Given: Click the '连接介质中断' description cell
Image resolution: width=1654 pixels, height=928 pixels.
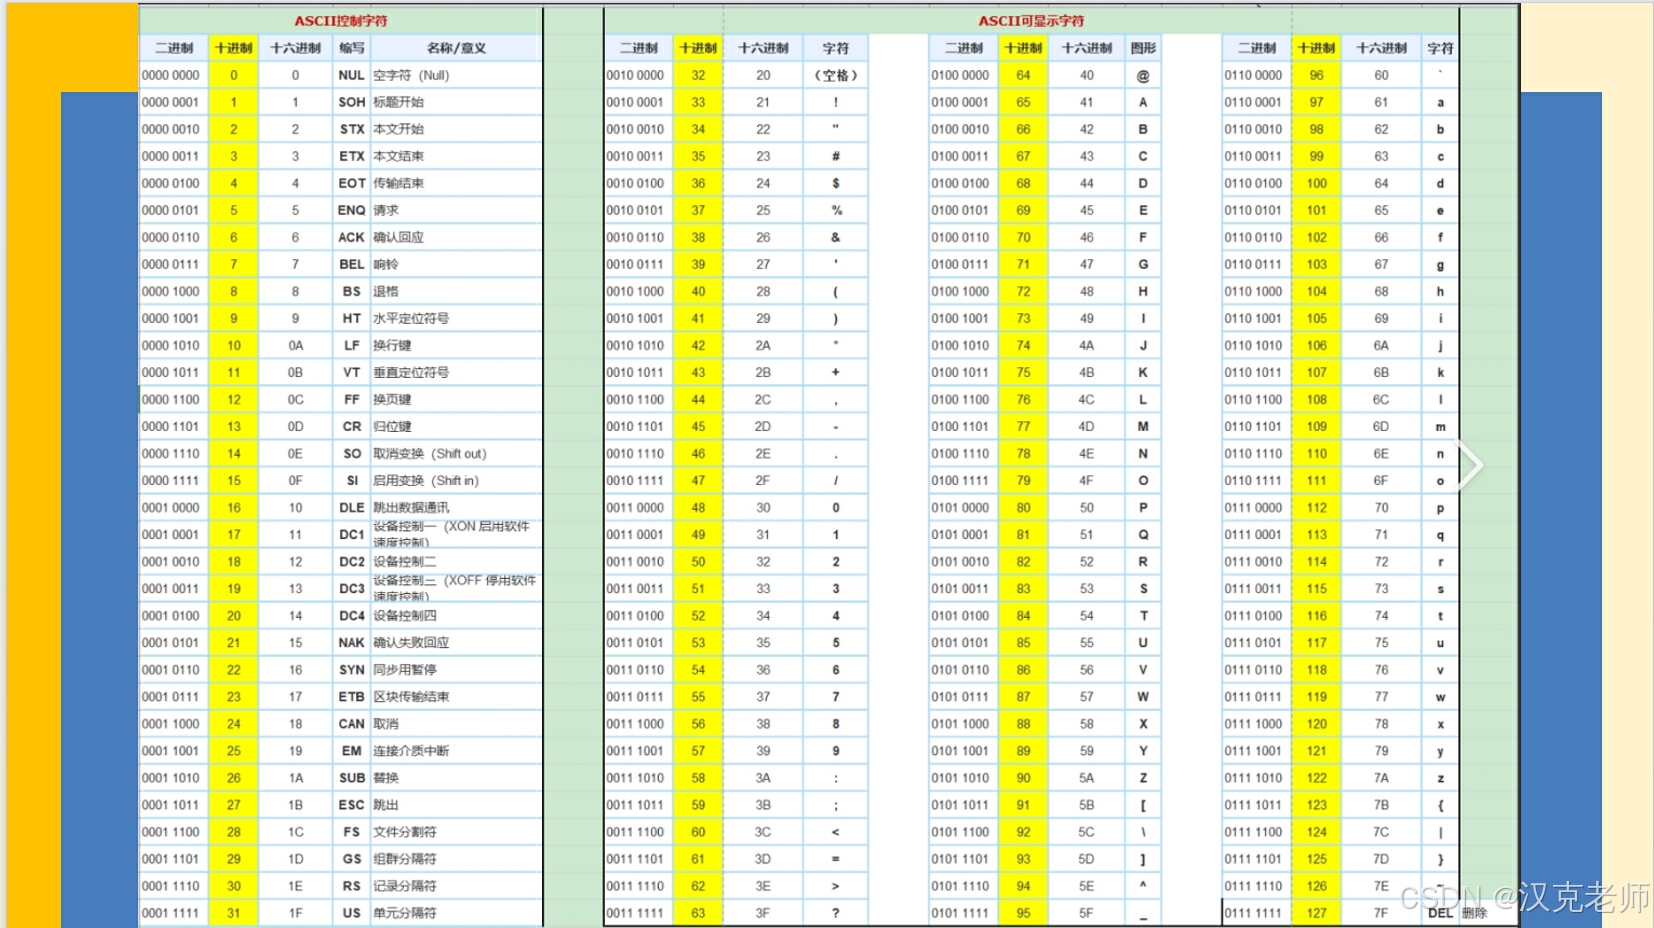Looking at the screenshot, I should point(456,750).
